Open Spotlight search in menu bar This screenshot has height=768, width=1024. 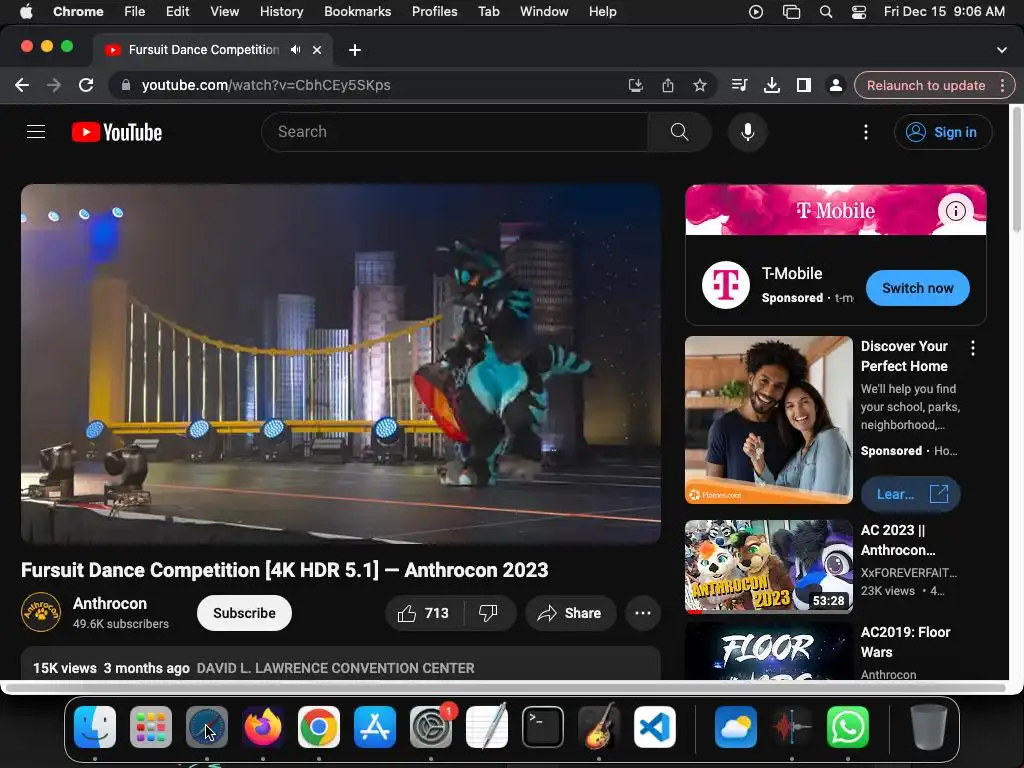[825, 12]
